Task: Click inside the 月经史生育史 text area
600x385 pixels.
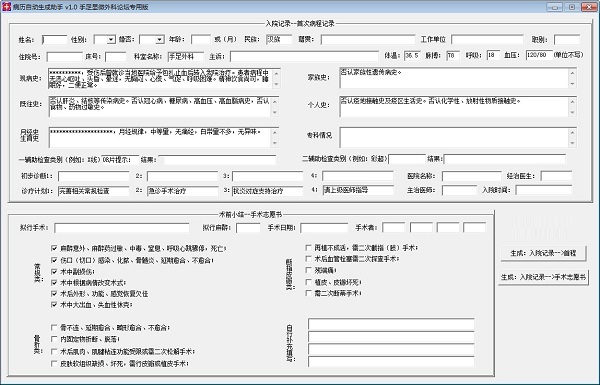Action: point(160,137)
